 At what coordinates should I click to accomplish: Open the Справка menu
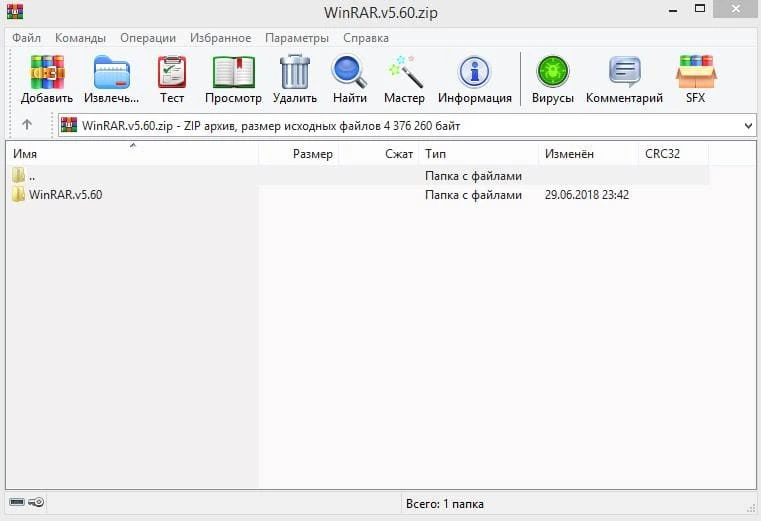(366, 37)
